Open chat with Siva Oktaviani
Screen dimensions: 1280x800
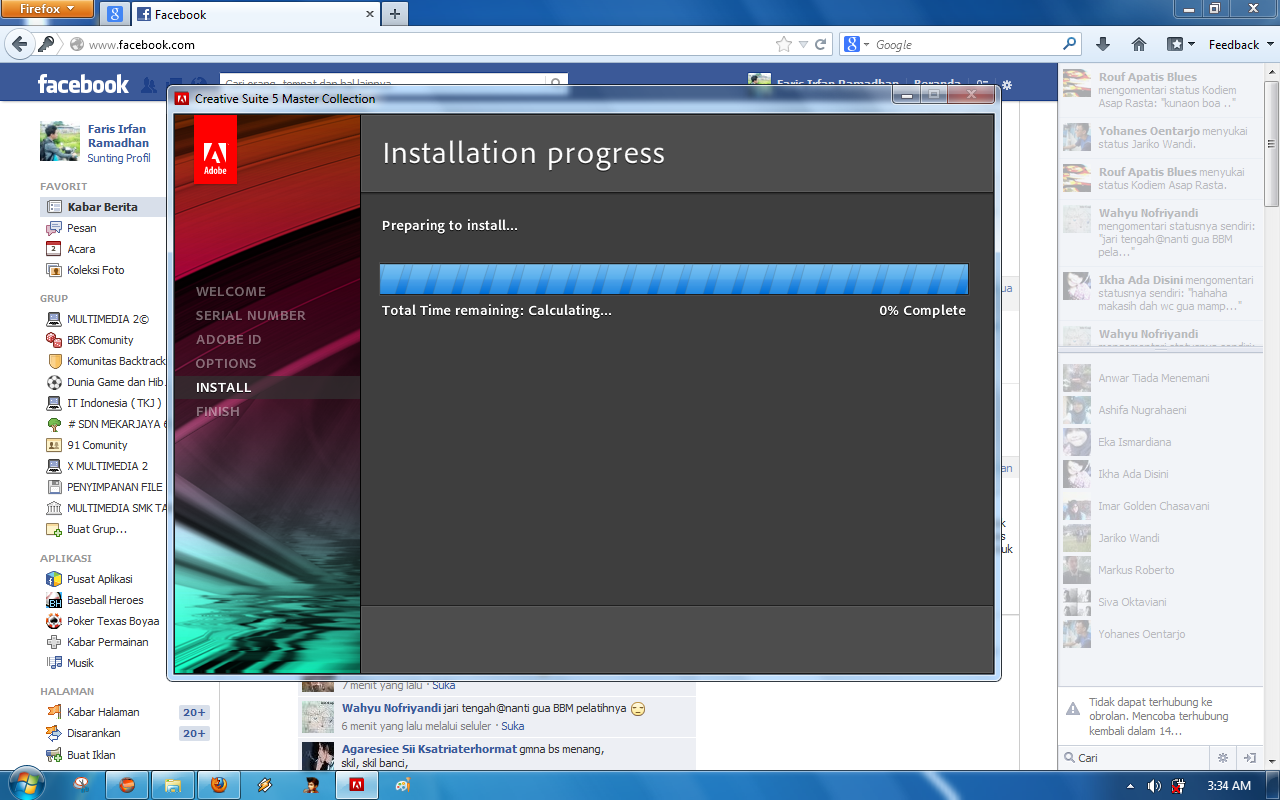click(1132, 602)
